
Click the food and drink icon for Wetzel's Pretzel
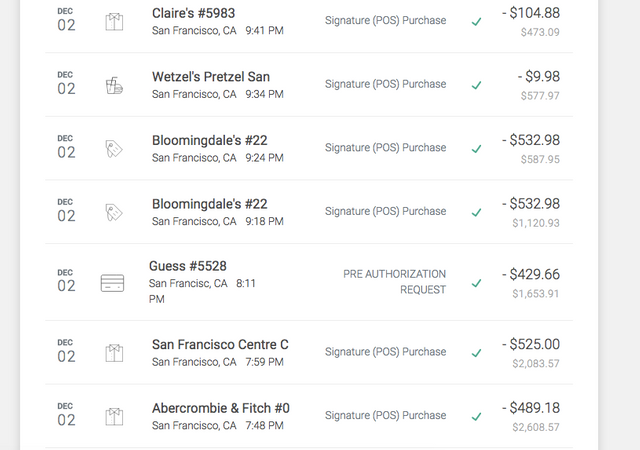(114, 85)
